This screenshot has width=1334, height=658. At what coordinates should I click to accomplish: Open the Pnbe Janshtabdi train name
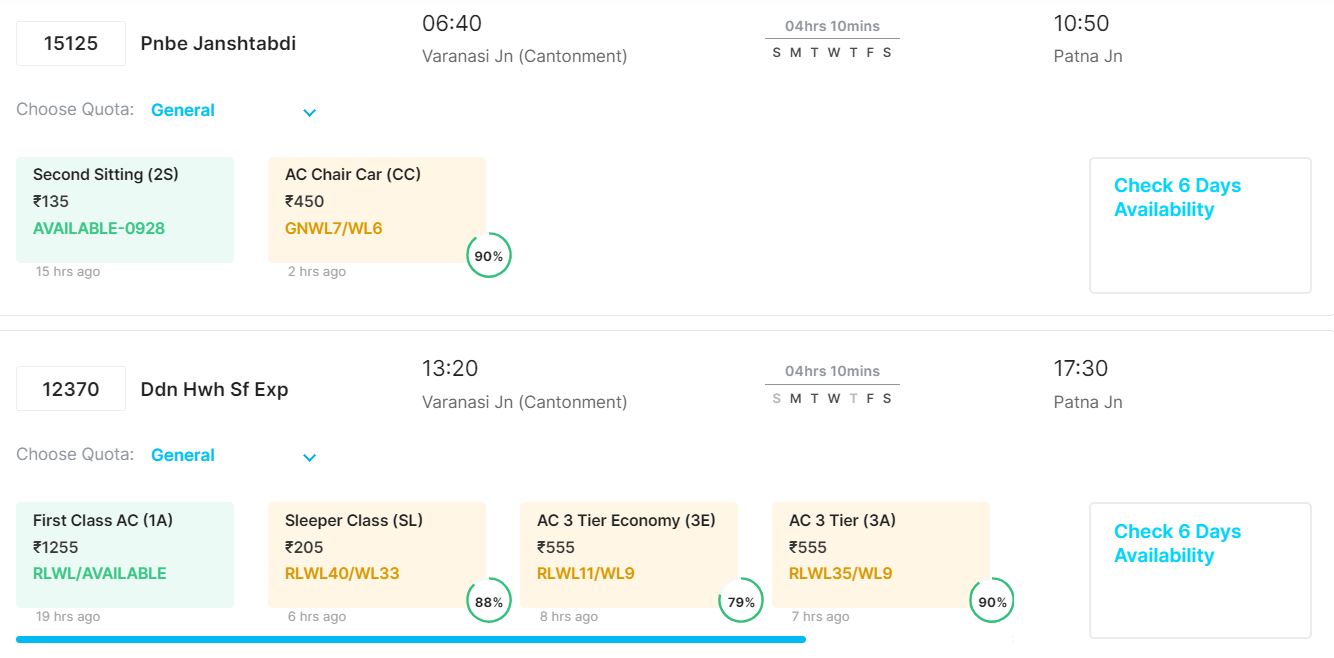pos(218,44)
